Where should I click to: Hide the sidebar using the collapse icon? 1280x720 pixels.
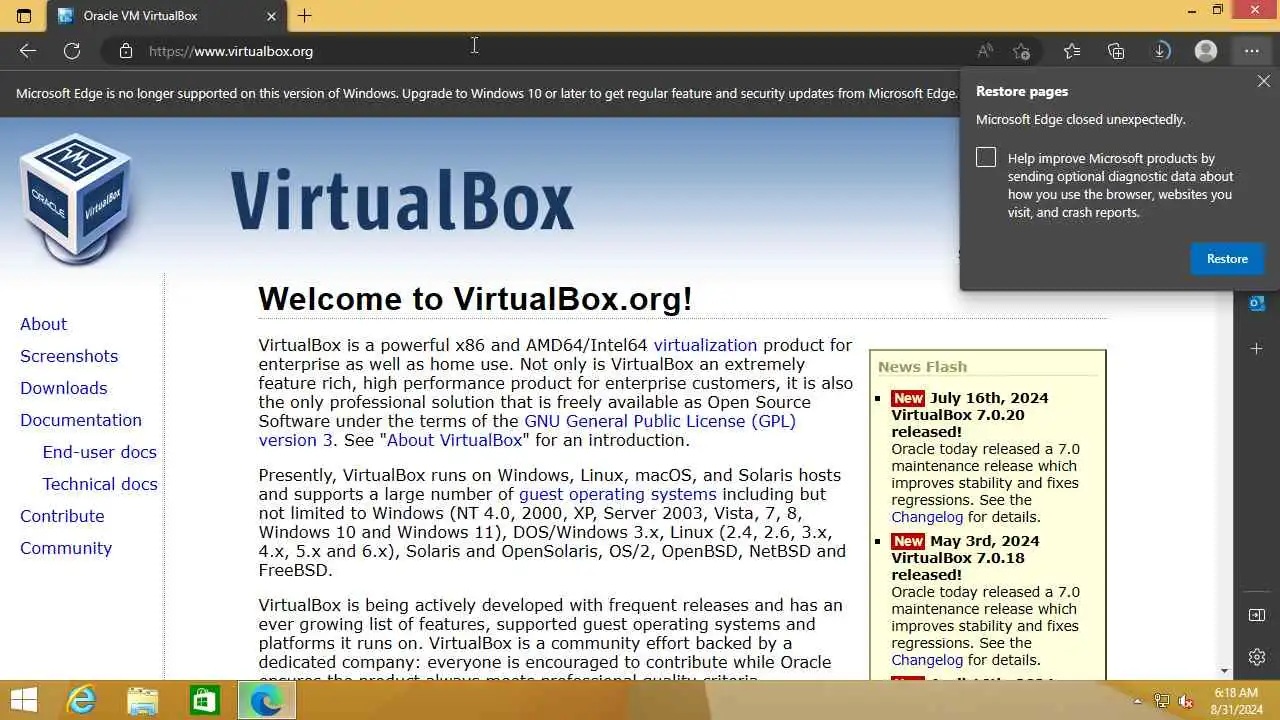pos(1257,614)
